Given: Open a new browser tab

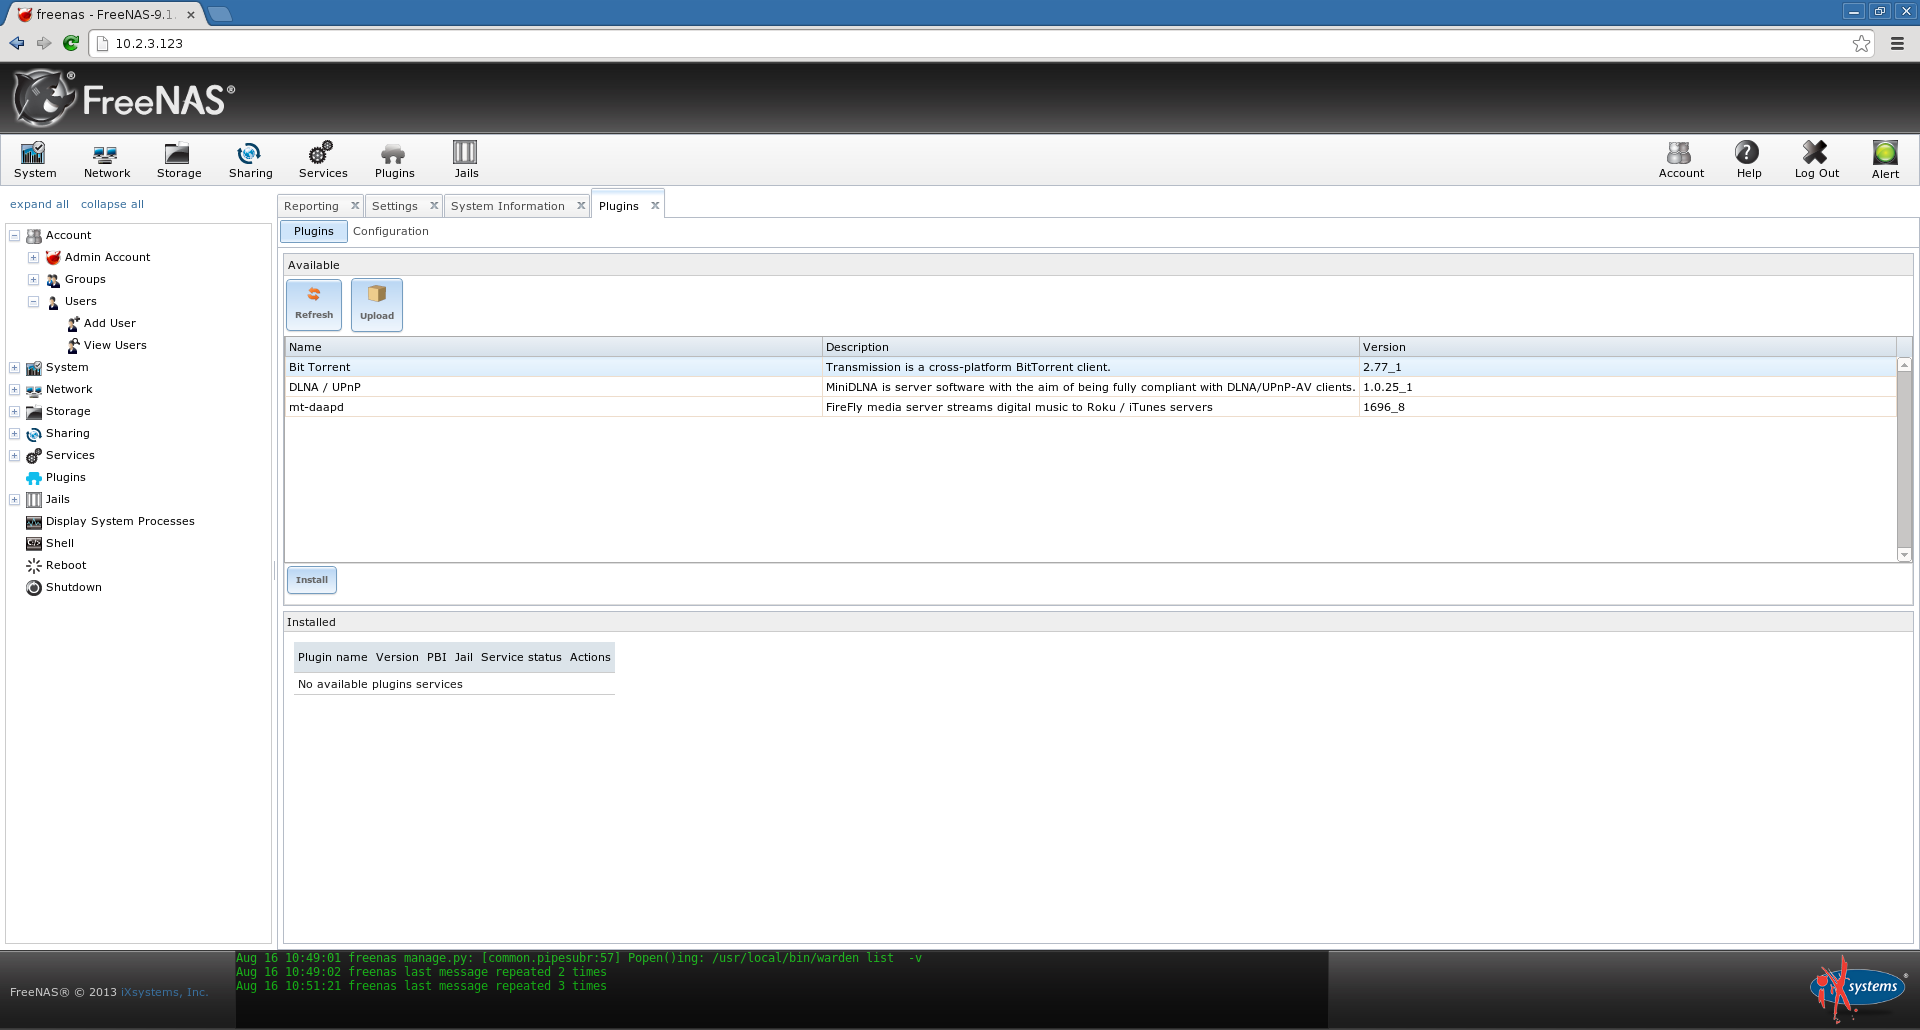Looking at the screenshot, I should point(220,14).
